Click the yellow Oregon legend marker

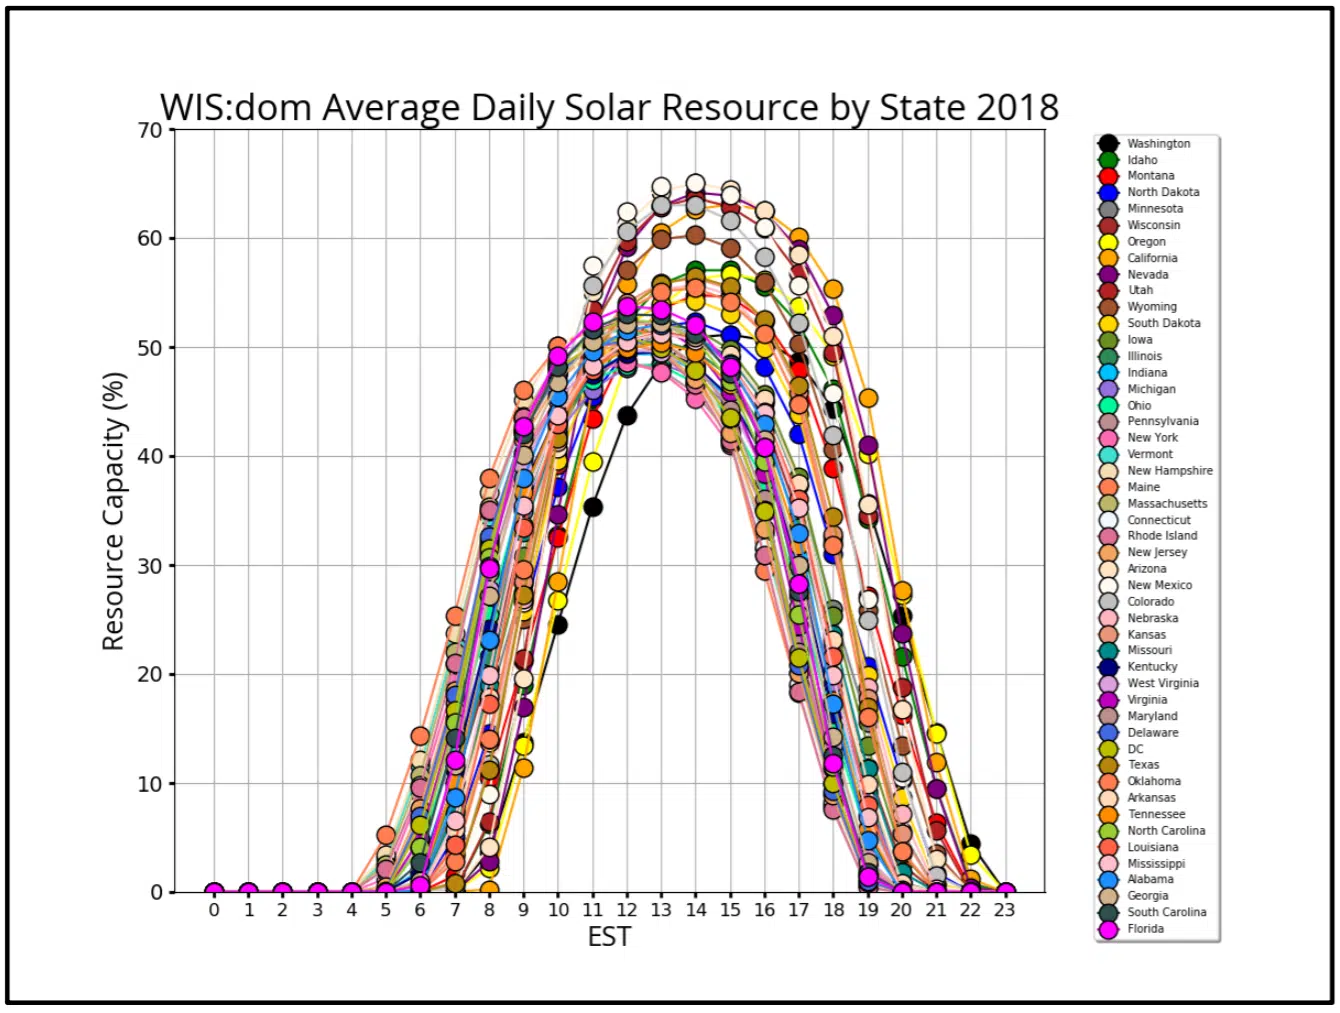point(1107,242)
